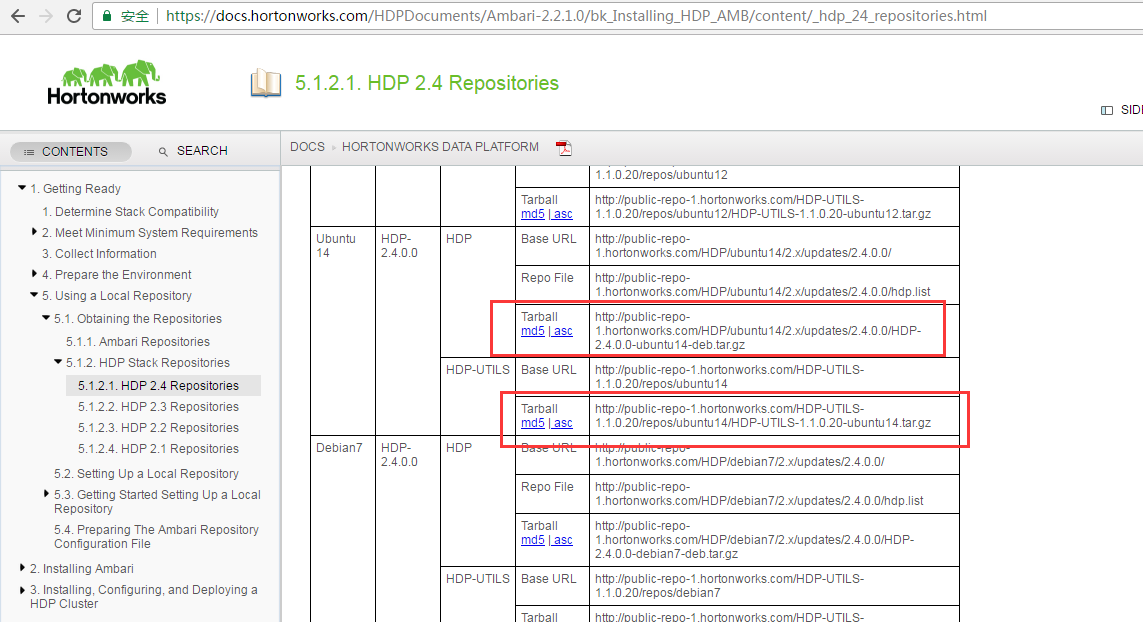Collapse the 1. Getting Ready section
The image size is (1143, 622).
point(22,188)
